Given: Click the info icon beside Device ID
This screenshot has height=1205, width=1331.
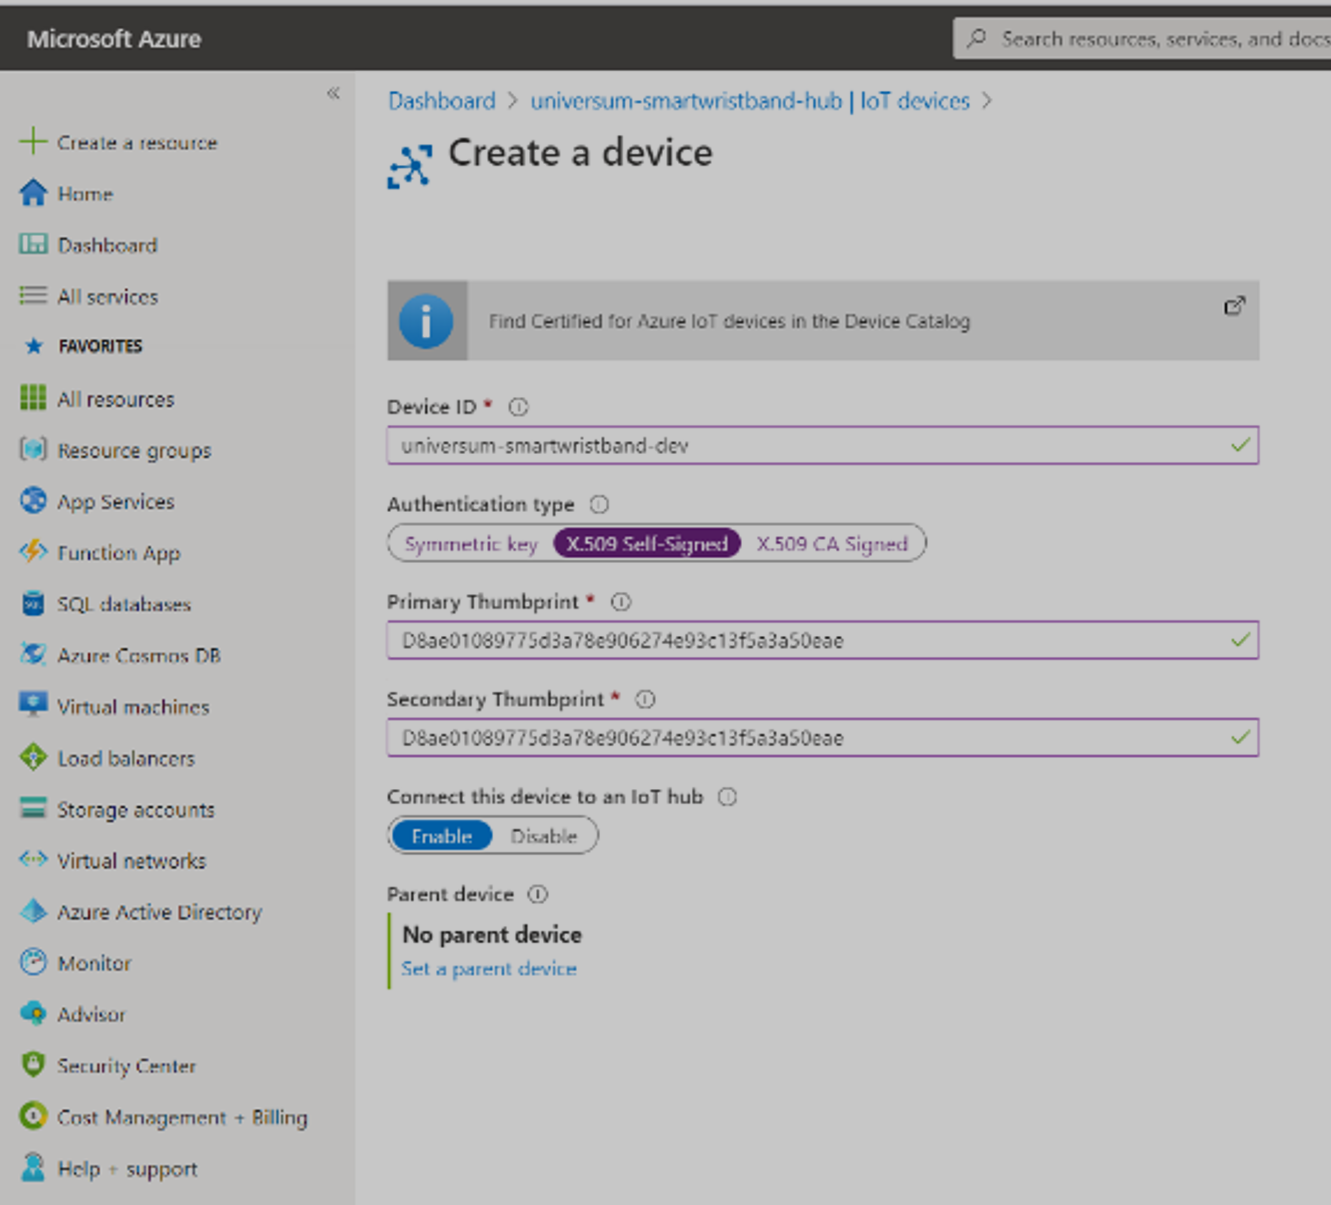Looking at the screenshot, I should click(x=518, y=407).
